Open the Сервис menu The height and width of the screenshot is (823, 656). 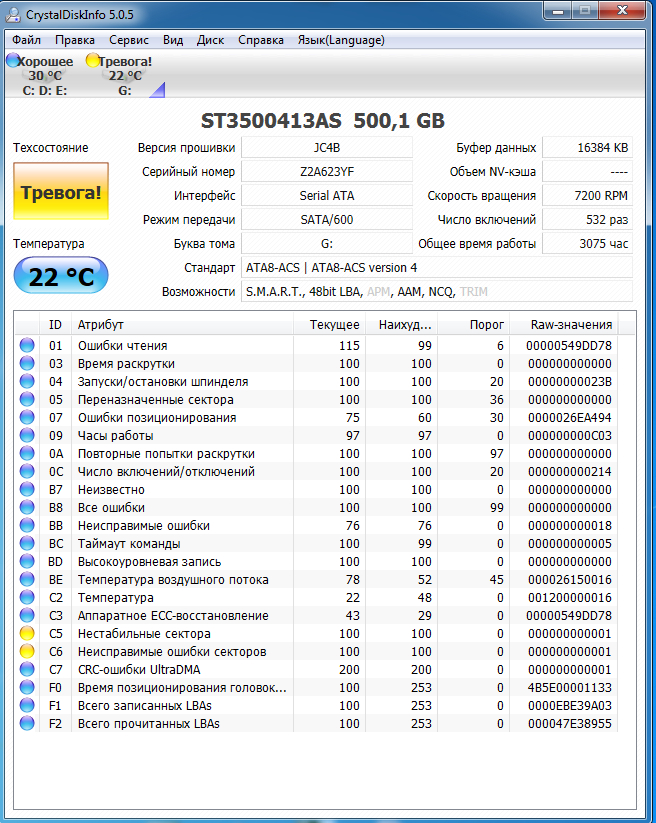128,40
